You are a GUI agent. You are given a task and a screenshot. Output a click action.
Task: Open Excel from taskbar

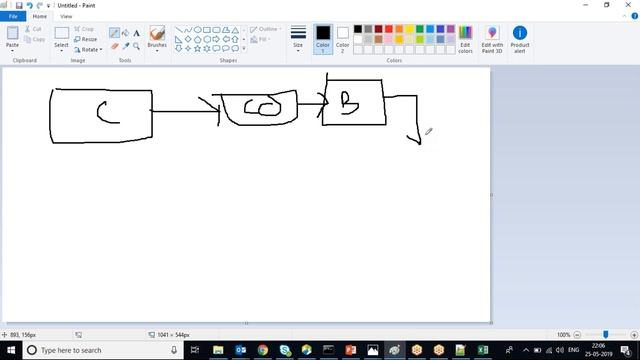coord(483,350)
